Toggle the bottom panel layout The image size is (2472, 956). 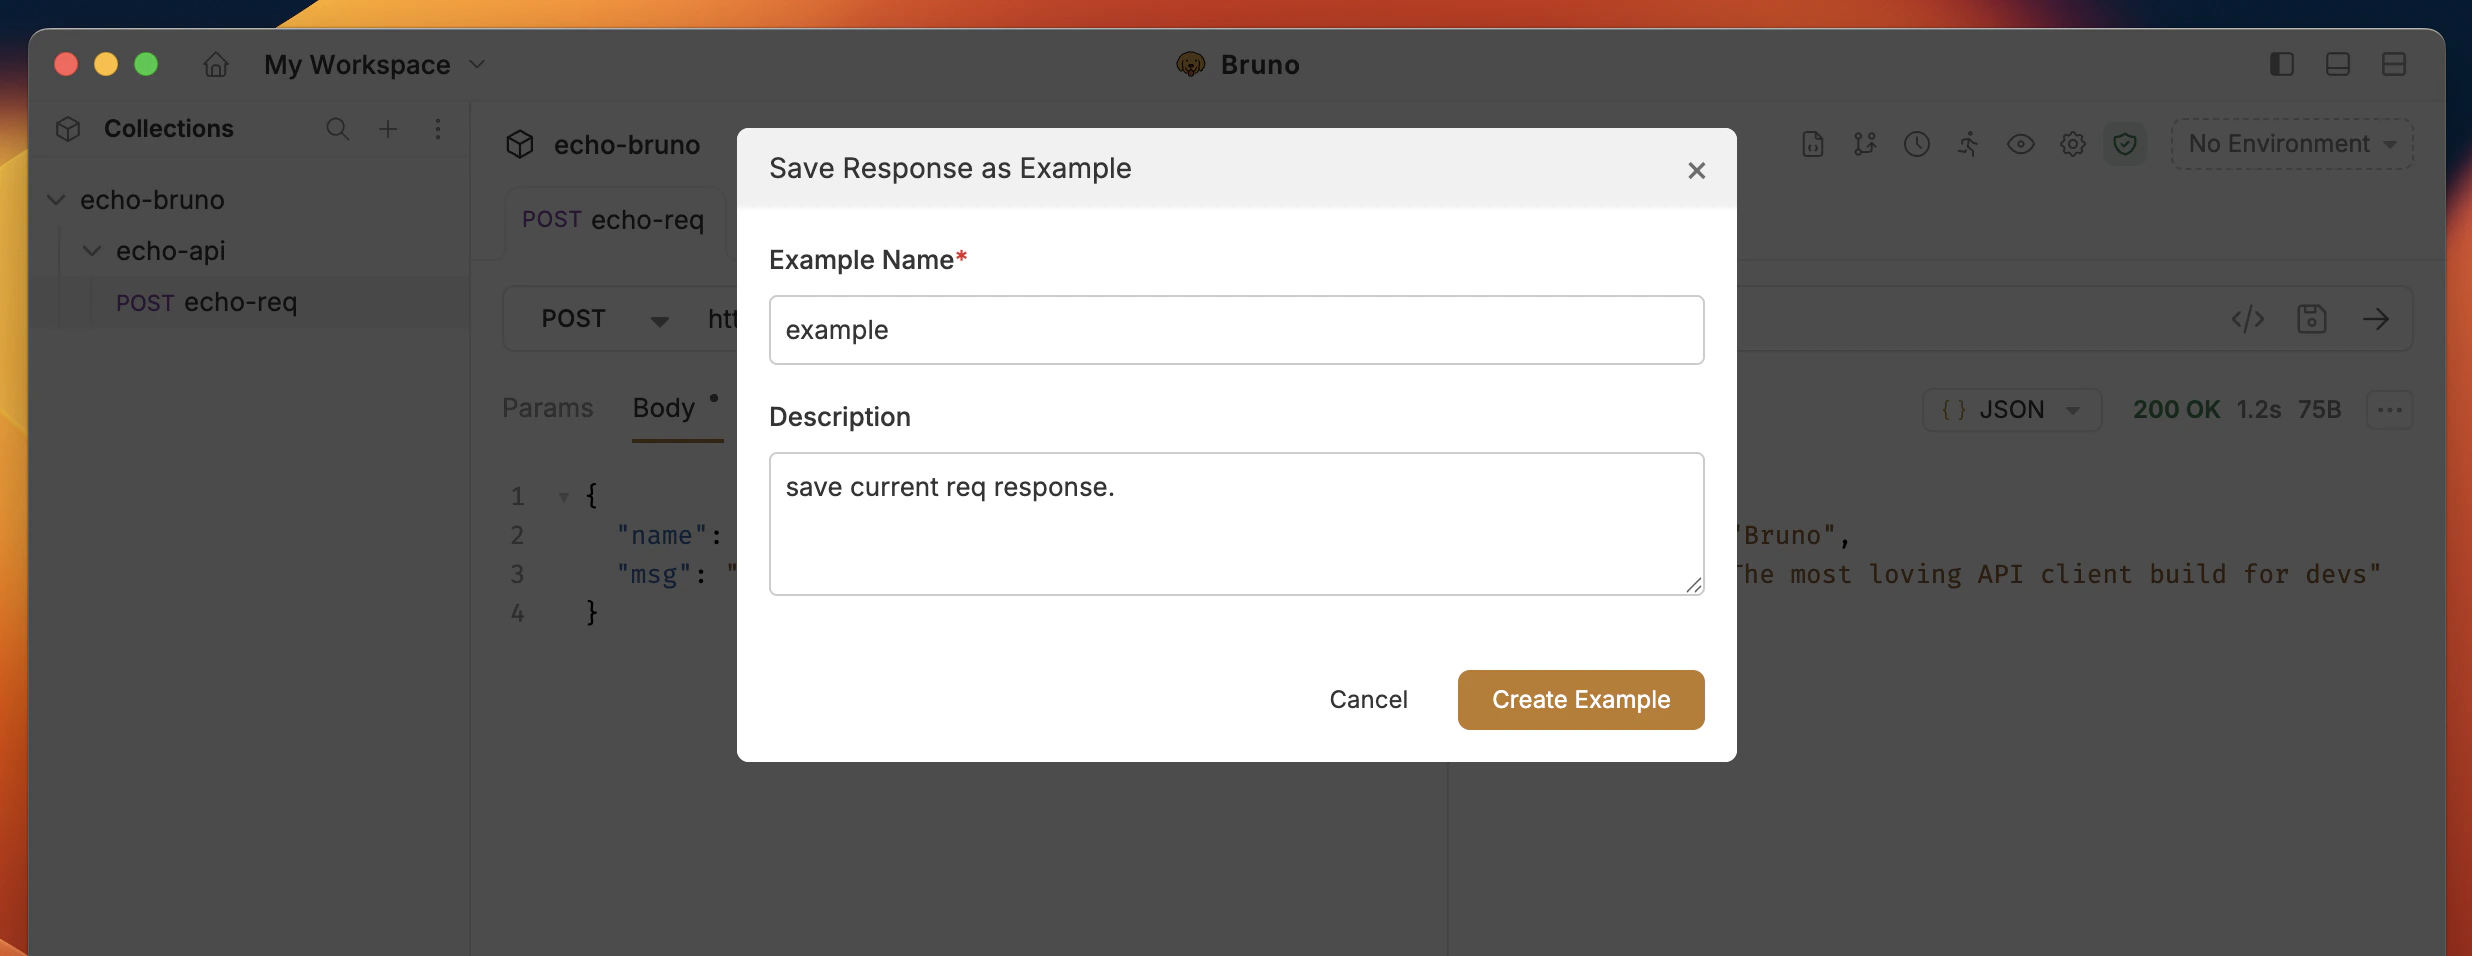pyautogui.click(x=2337, y=64)
